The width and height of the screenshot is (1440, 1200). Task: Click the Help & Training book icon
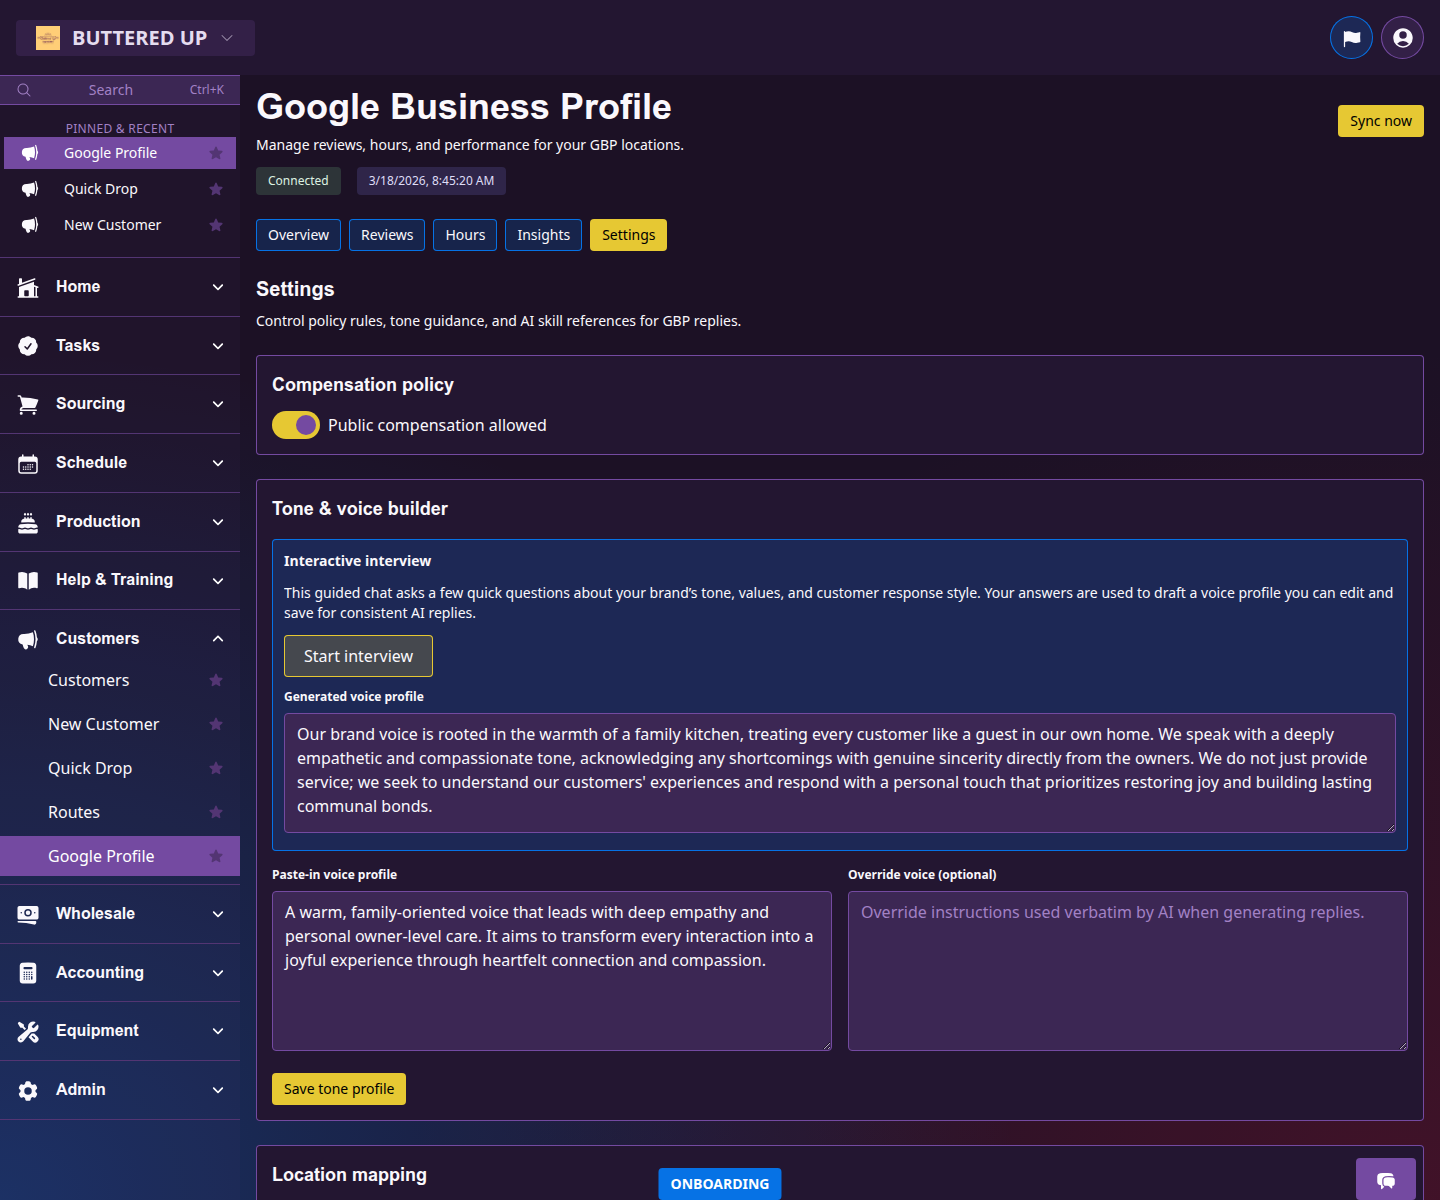coord(28,580)
